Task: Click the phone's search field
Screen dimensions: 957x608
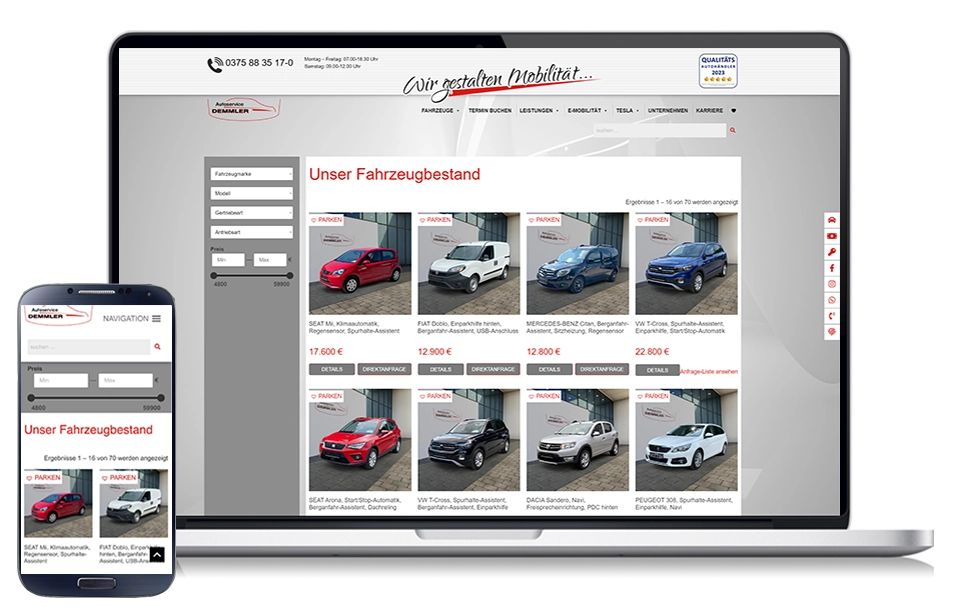Action: 88,347
